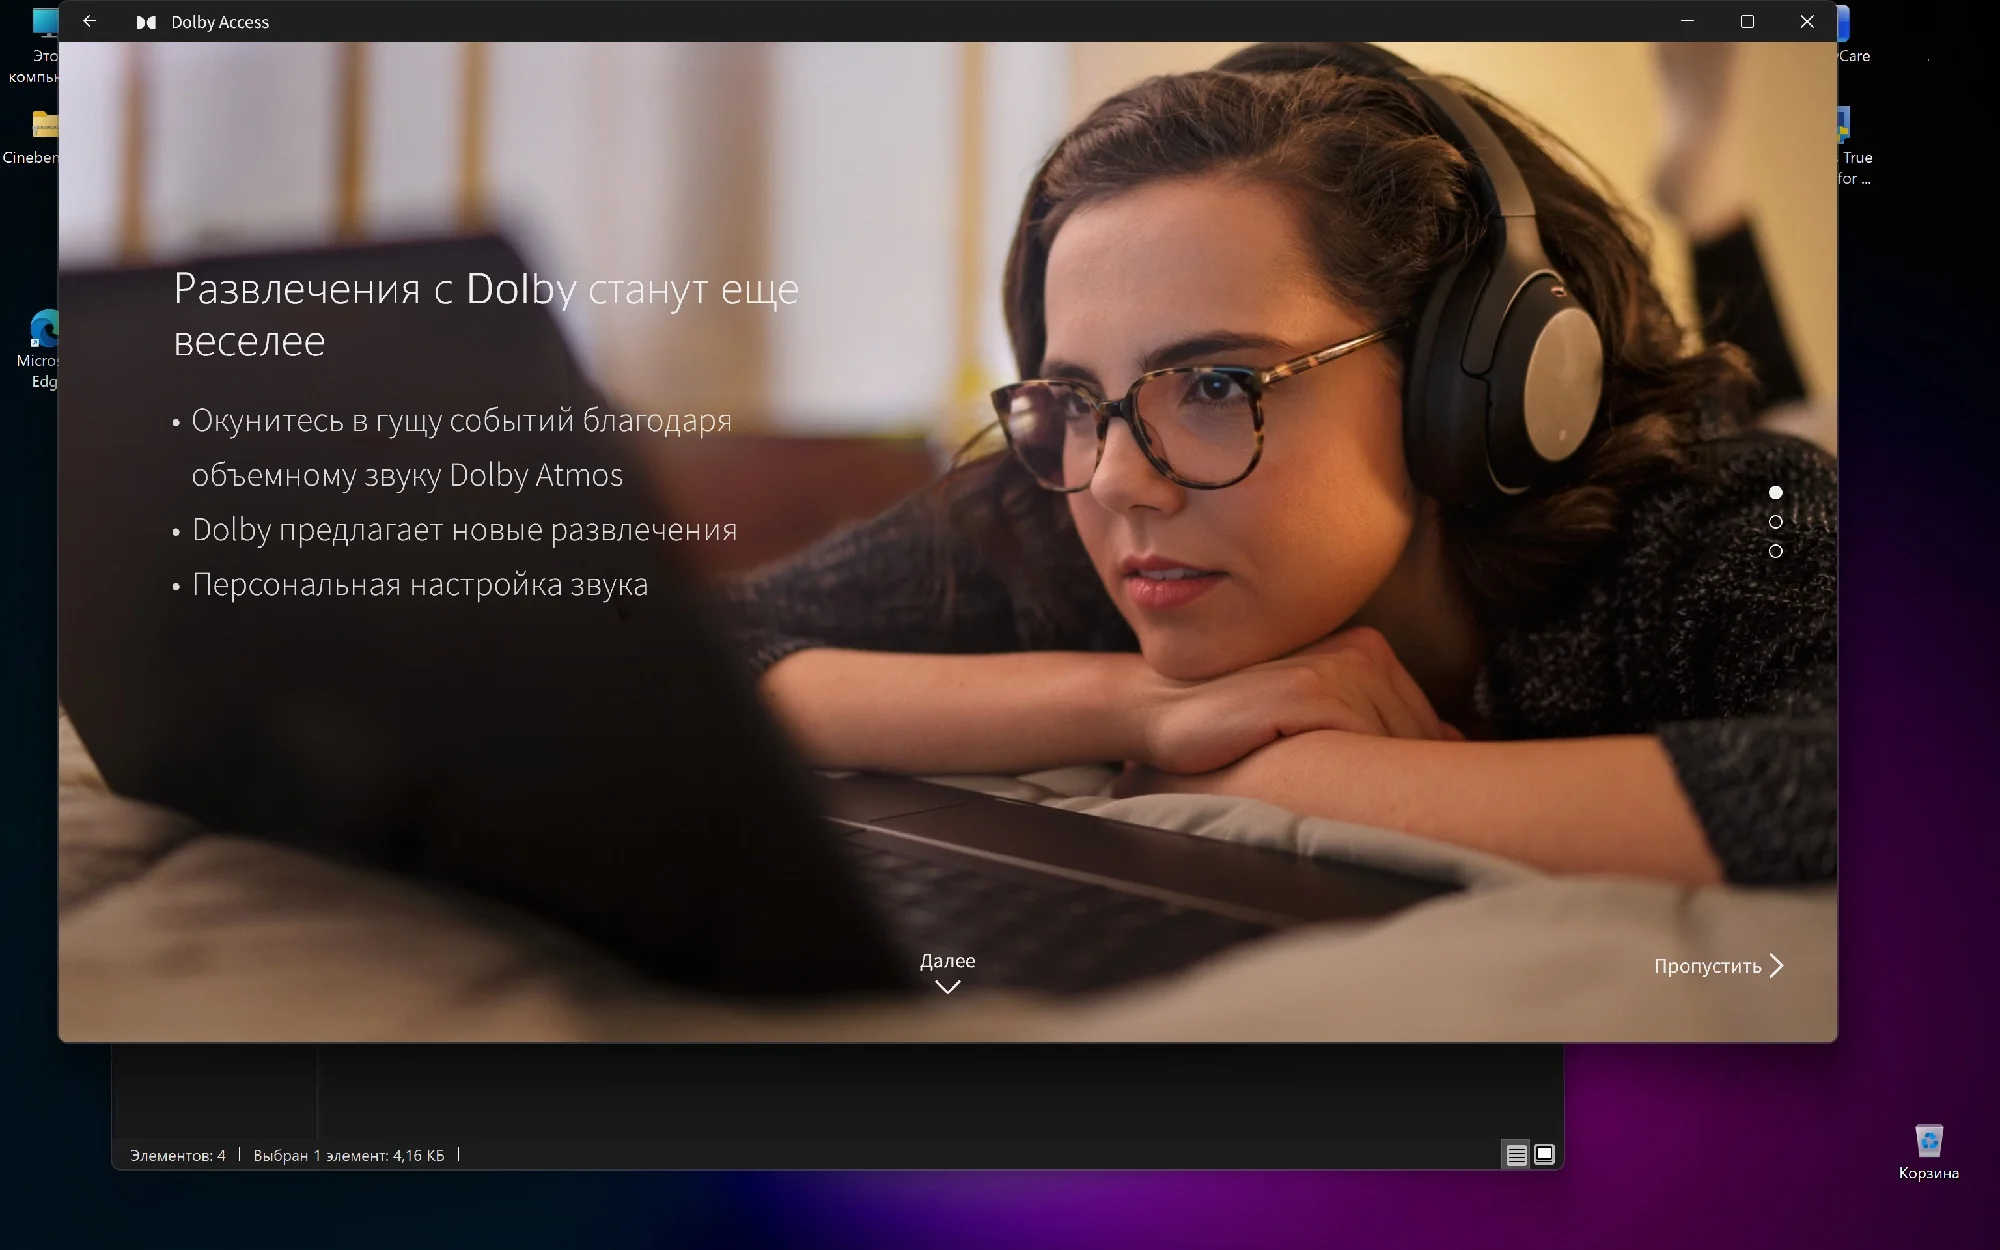
Task: Switch Explorer to details list view icon
Action: (x=1516, y=1155)
